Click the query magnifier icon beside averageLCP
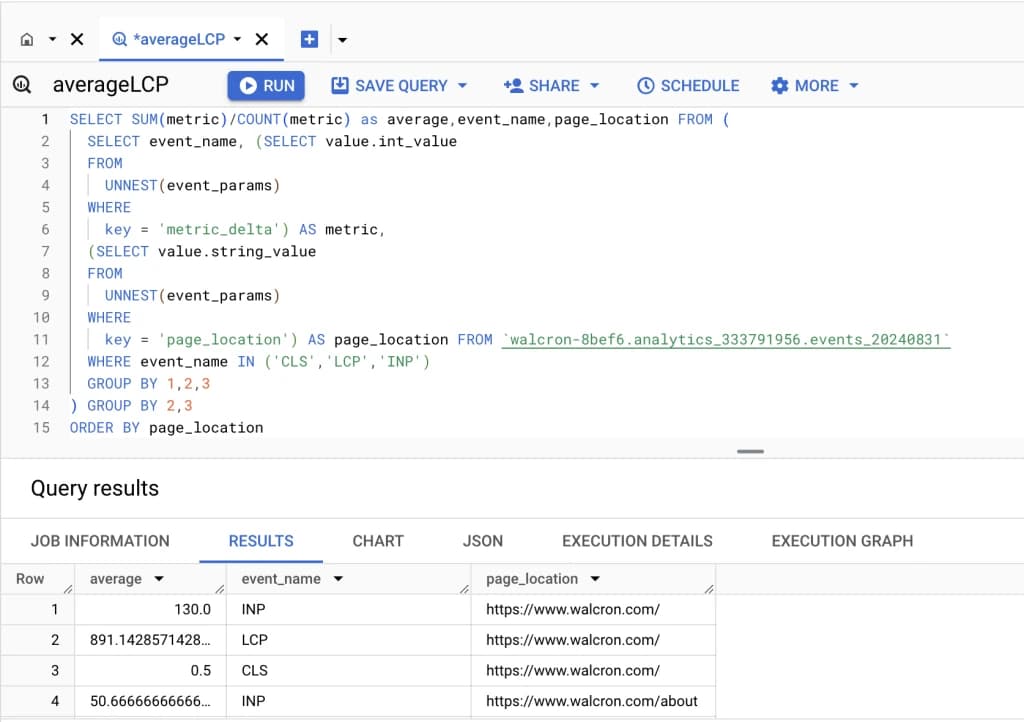The width and height of the screenshot is (1024, 722). [x=22, y=85]
